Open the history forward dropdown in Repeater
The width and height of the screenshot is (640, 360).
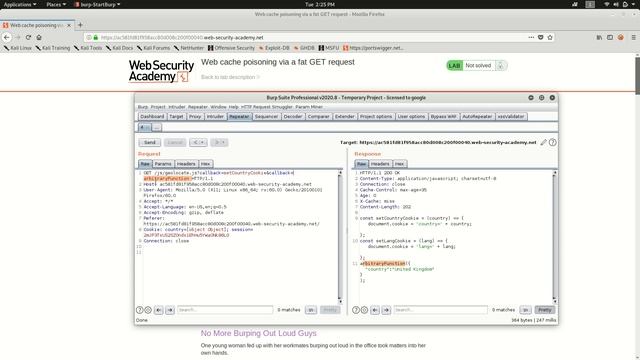tap(219, 142)
